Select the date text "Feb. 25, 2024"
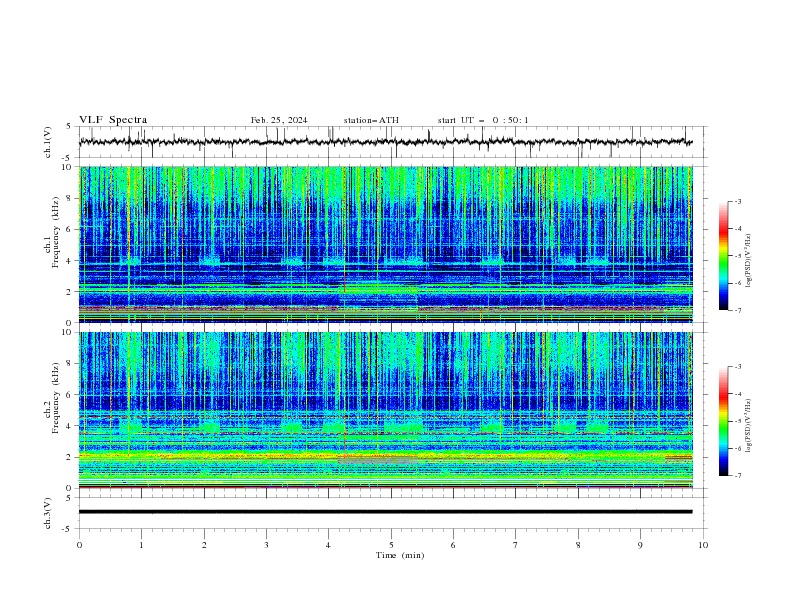The height and width of the screenshot is (612, 792). (279, 120)
